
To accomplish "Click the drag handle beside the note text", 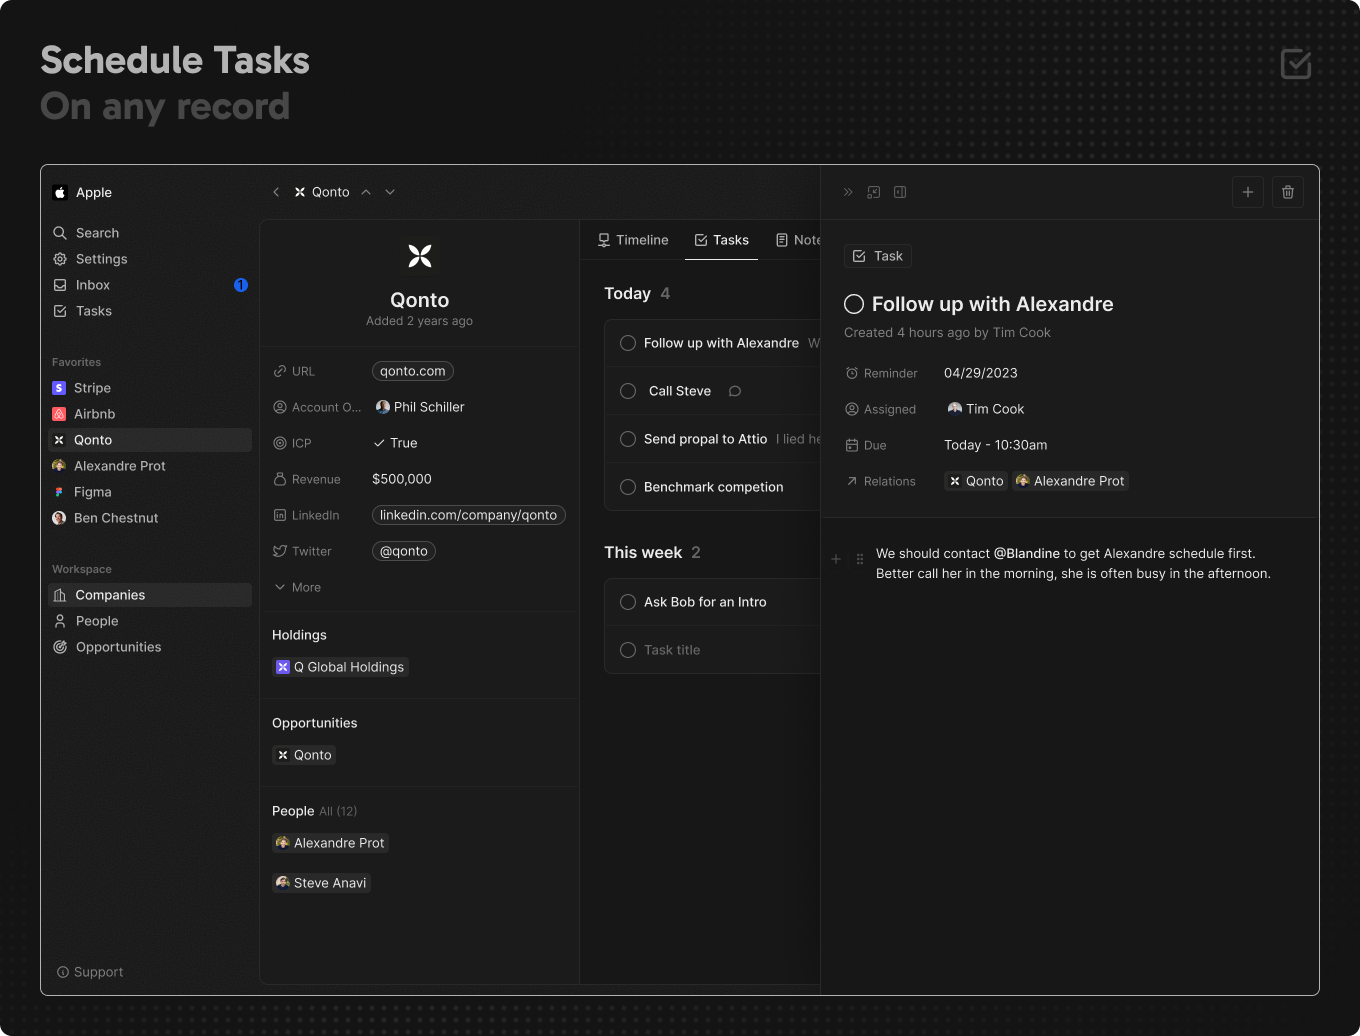I will tap(860, 559).
